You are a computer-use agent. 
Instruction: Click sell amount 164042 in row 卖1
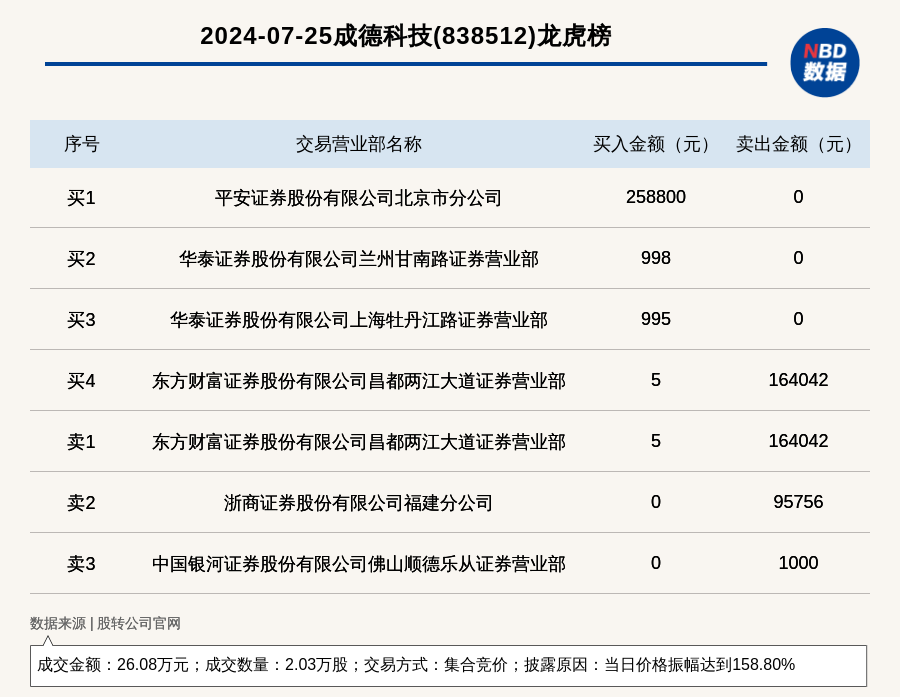point(798,440)
